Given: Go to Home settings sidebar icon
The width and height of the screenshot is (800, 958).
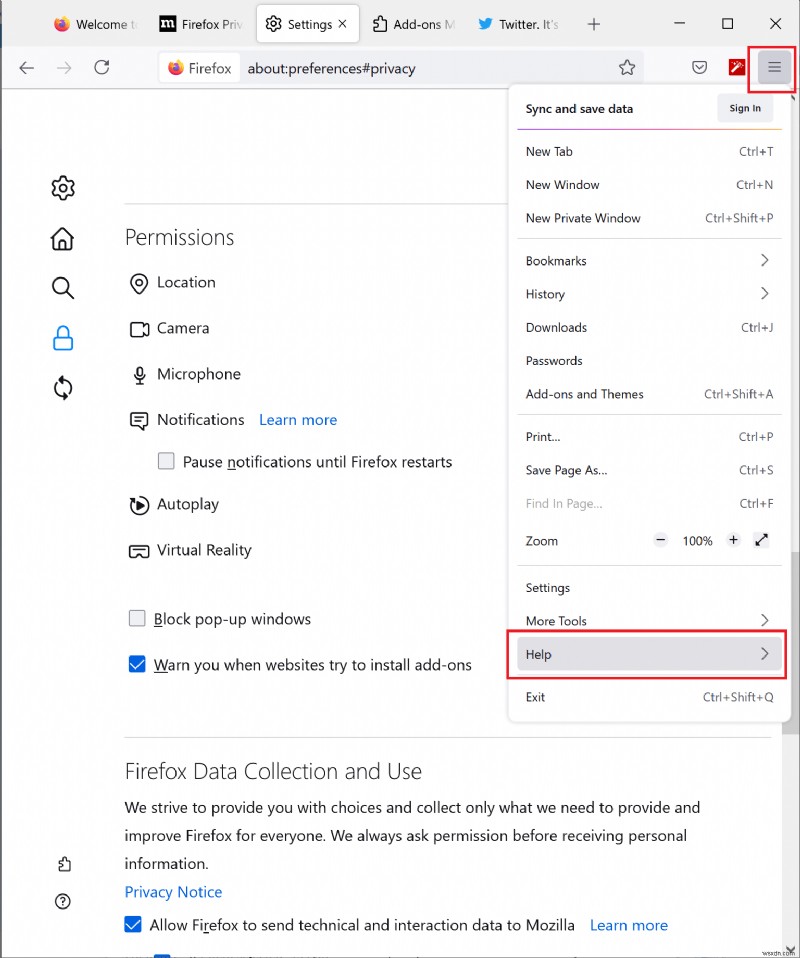Looking at the screenshot, I should [x=63, y=238].
